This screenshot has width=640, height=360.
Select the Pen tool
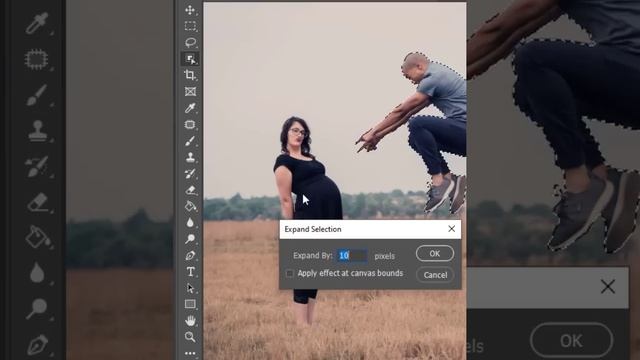click(x=190, y=256)
